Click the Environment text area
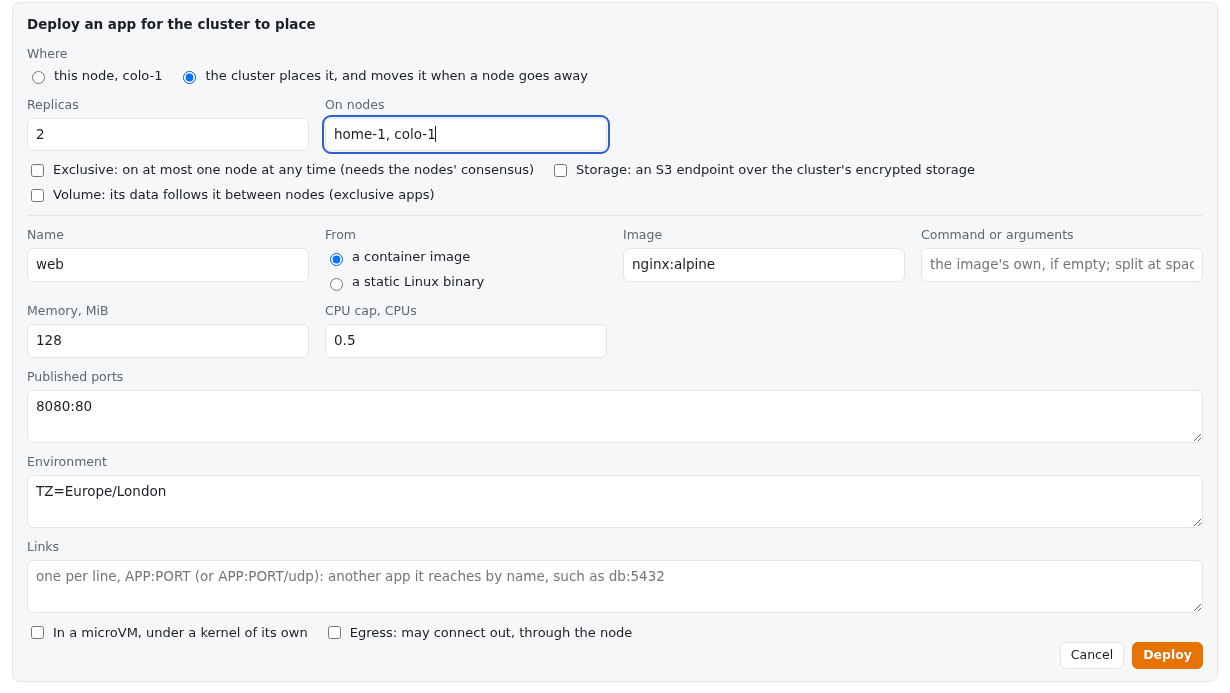This screenshot has width=1230, height=693. pos(615,501)
